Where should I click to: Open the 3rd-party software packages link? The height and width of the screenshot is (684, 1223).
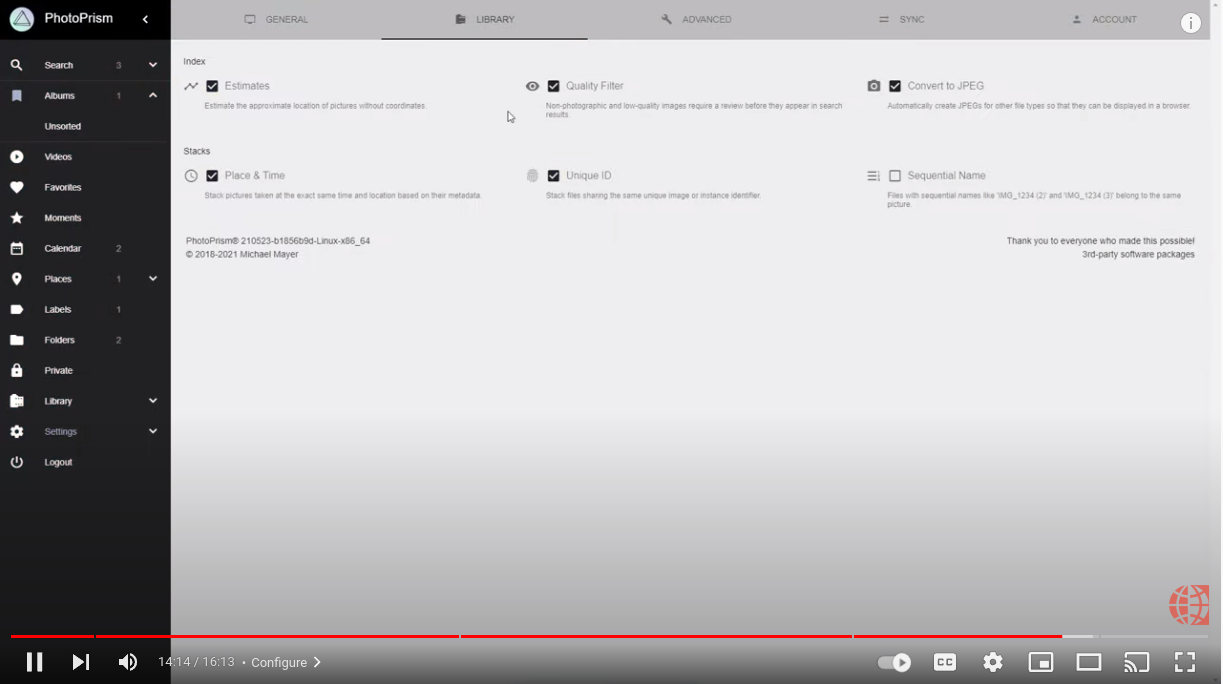click(x=1138, y=255)
